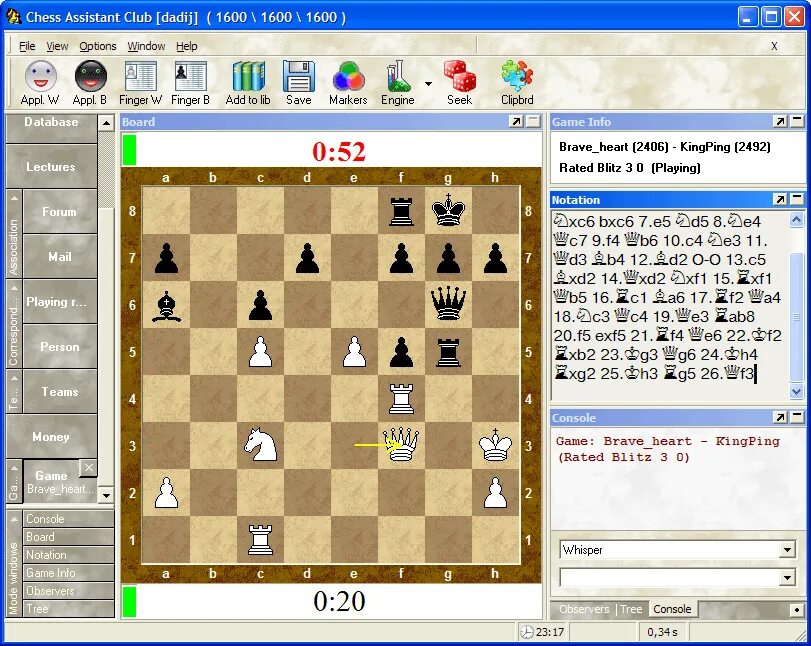Toggle the Game Info mode window
Image resolution: width=811 pixels, height=646 pixels.
point(68,573)
